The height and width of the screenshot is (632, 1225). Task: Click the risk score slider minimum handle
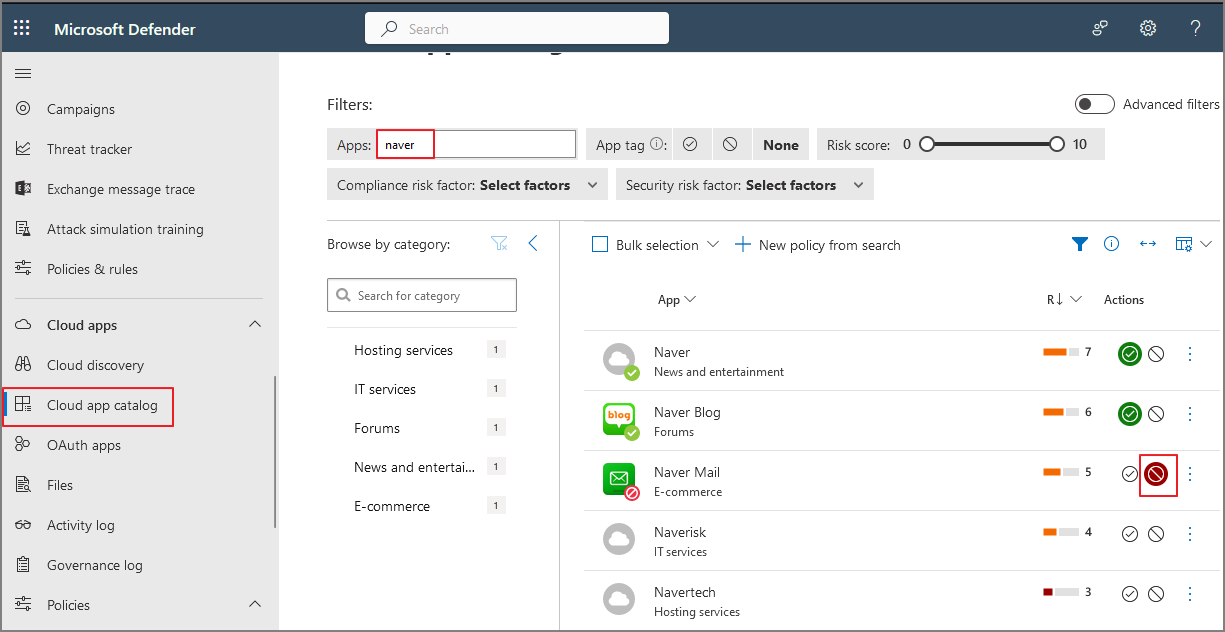(926, 144)
